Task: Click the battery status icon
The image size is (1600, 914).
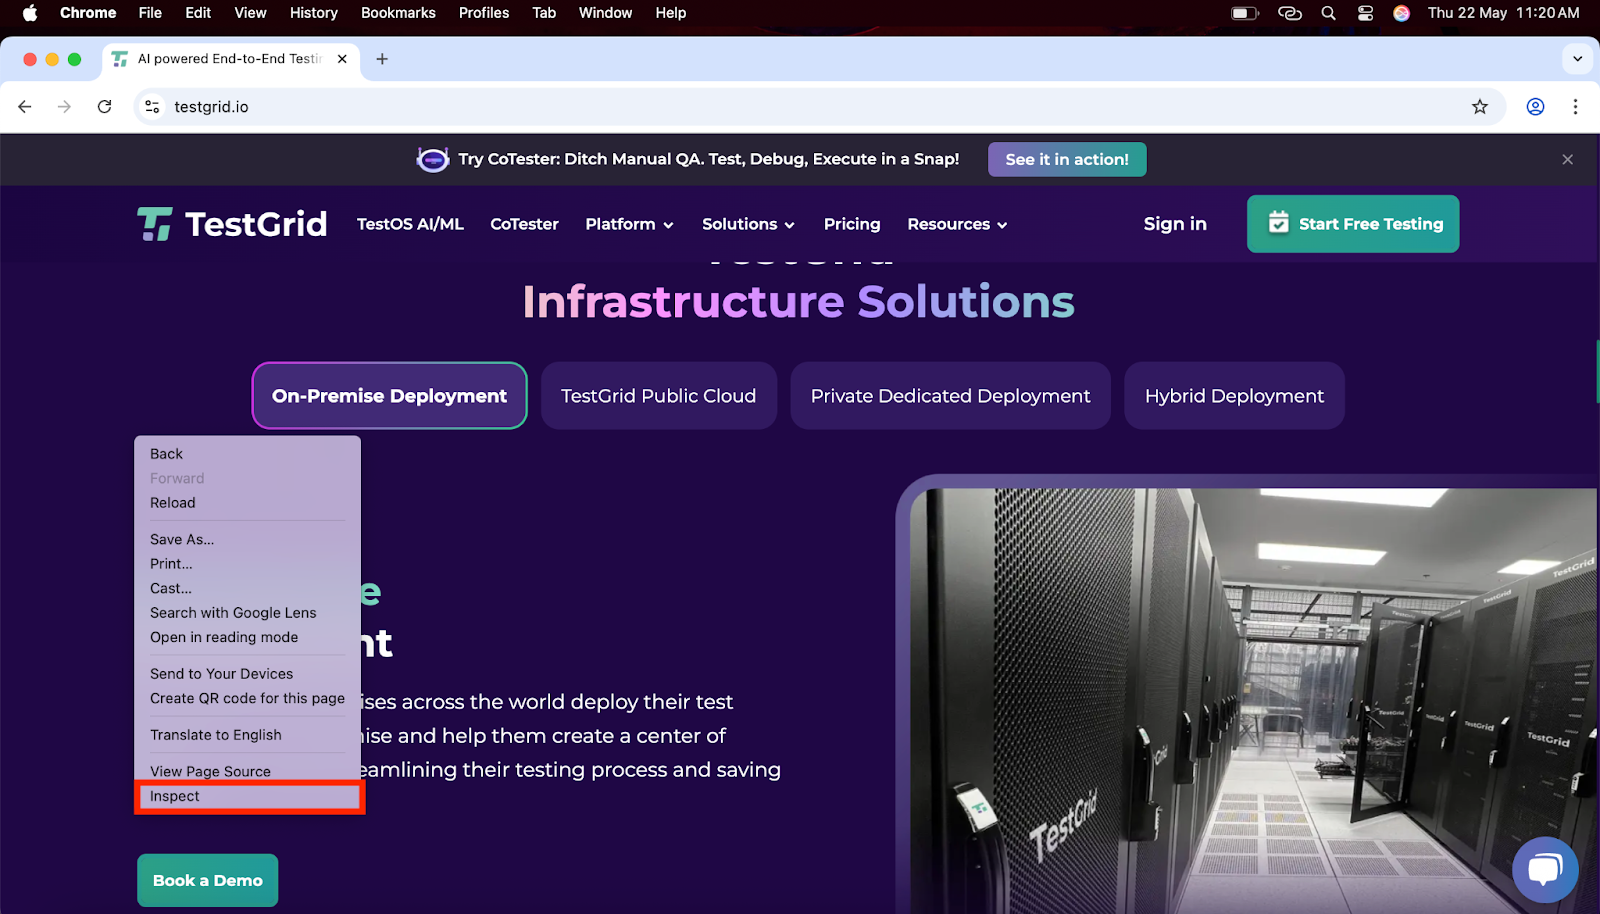Action: coord(1244,13)
